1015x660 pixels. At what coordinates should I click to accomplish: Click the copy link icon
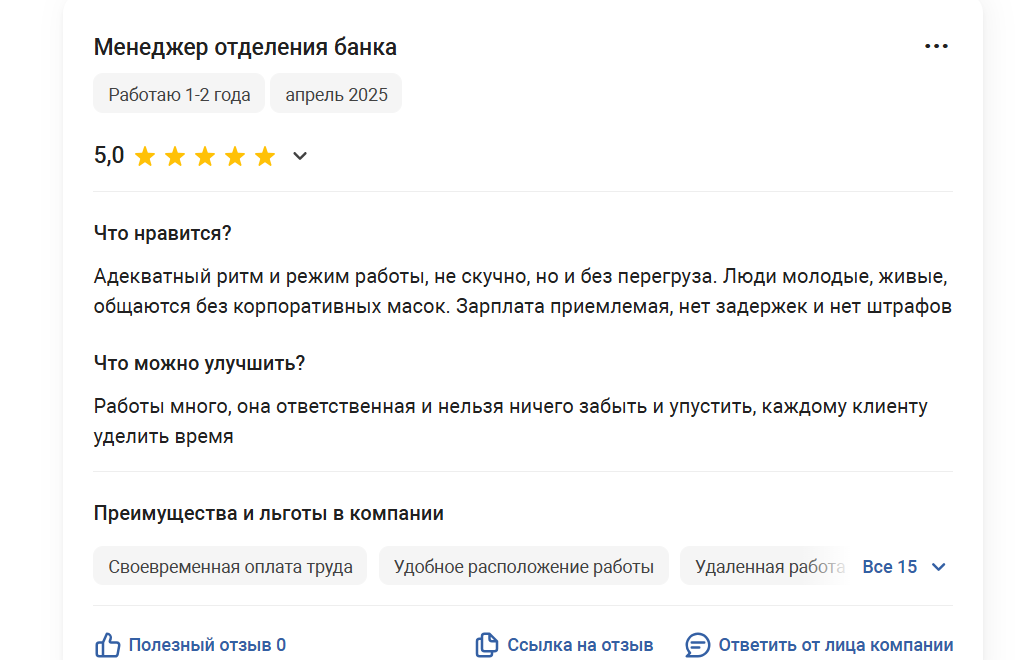click(487, 645)
